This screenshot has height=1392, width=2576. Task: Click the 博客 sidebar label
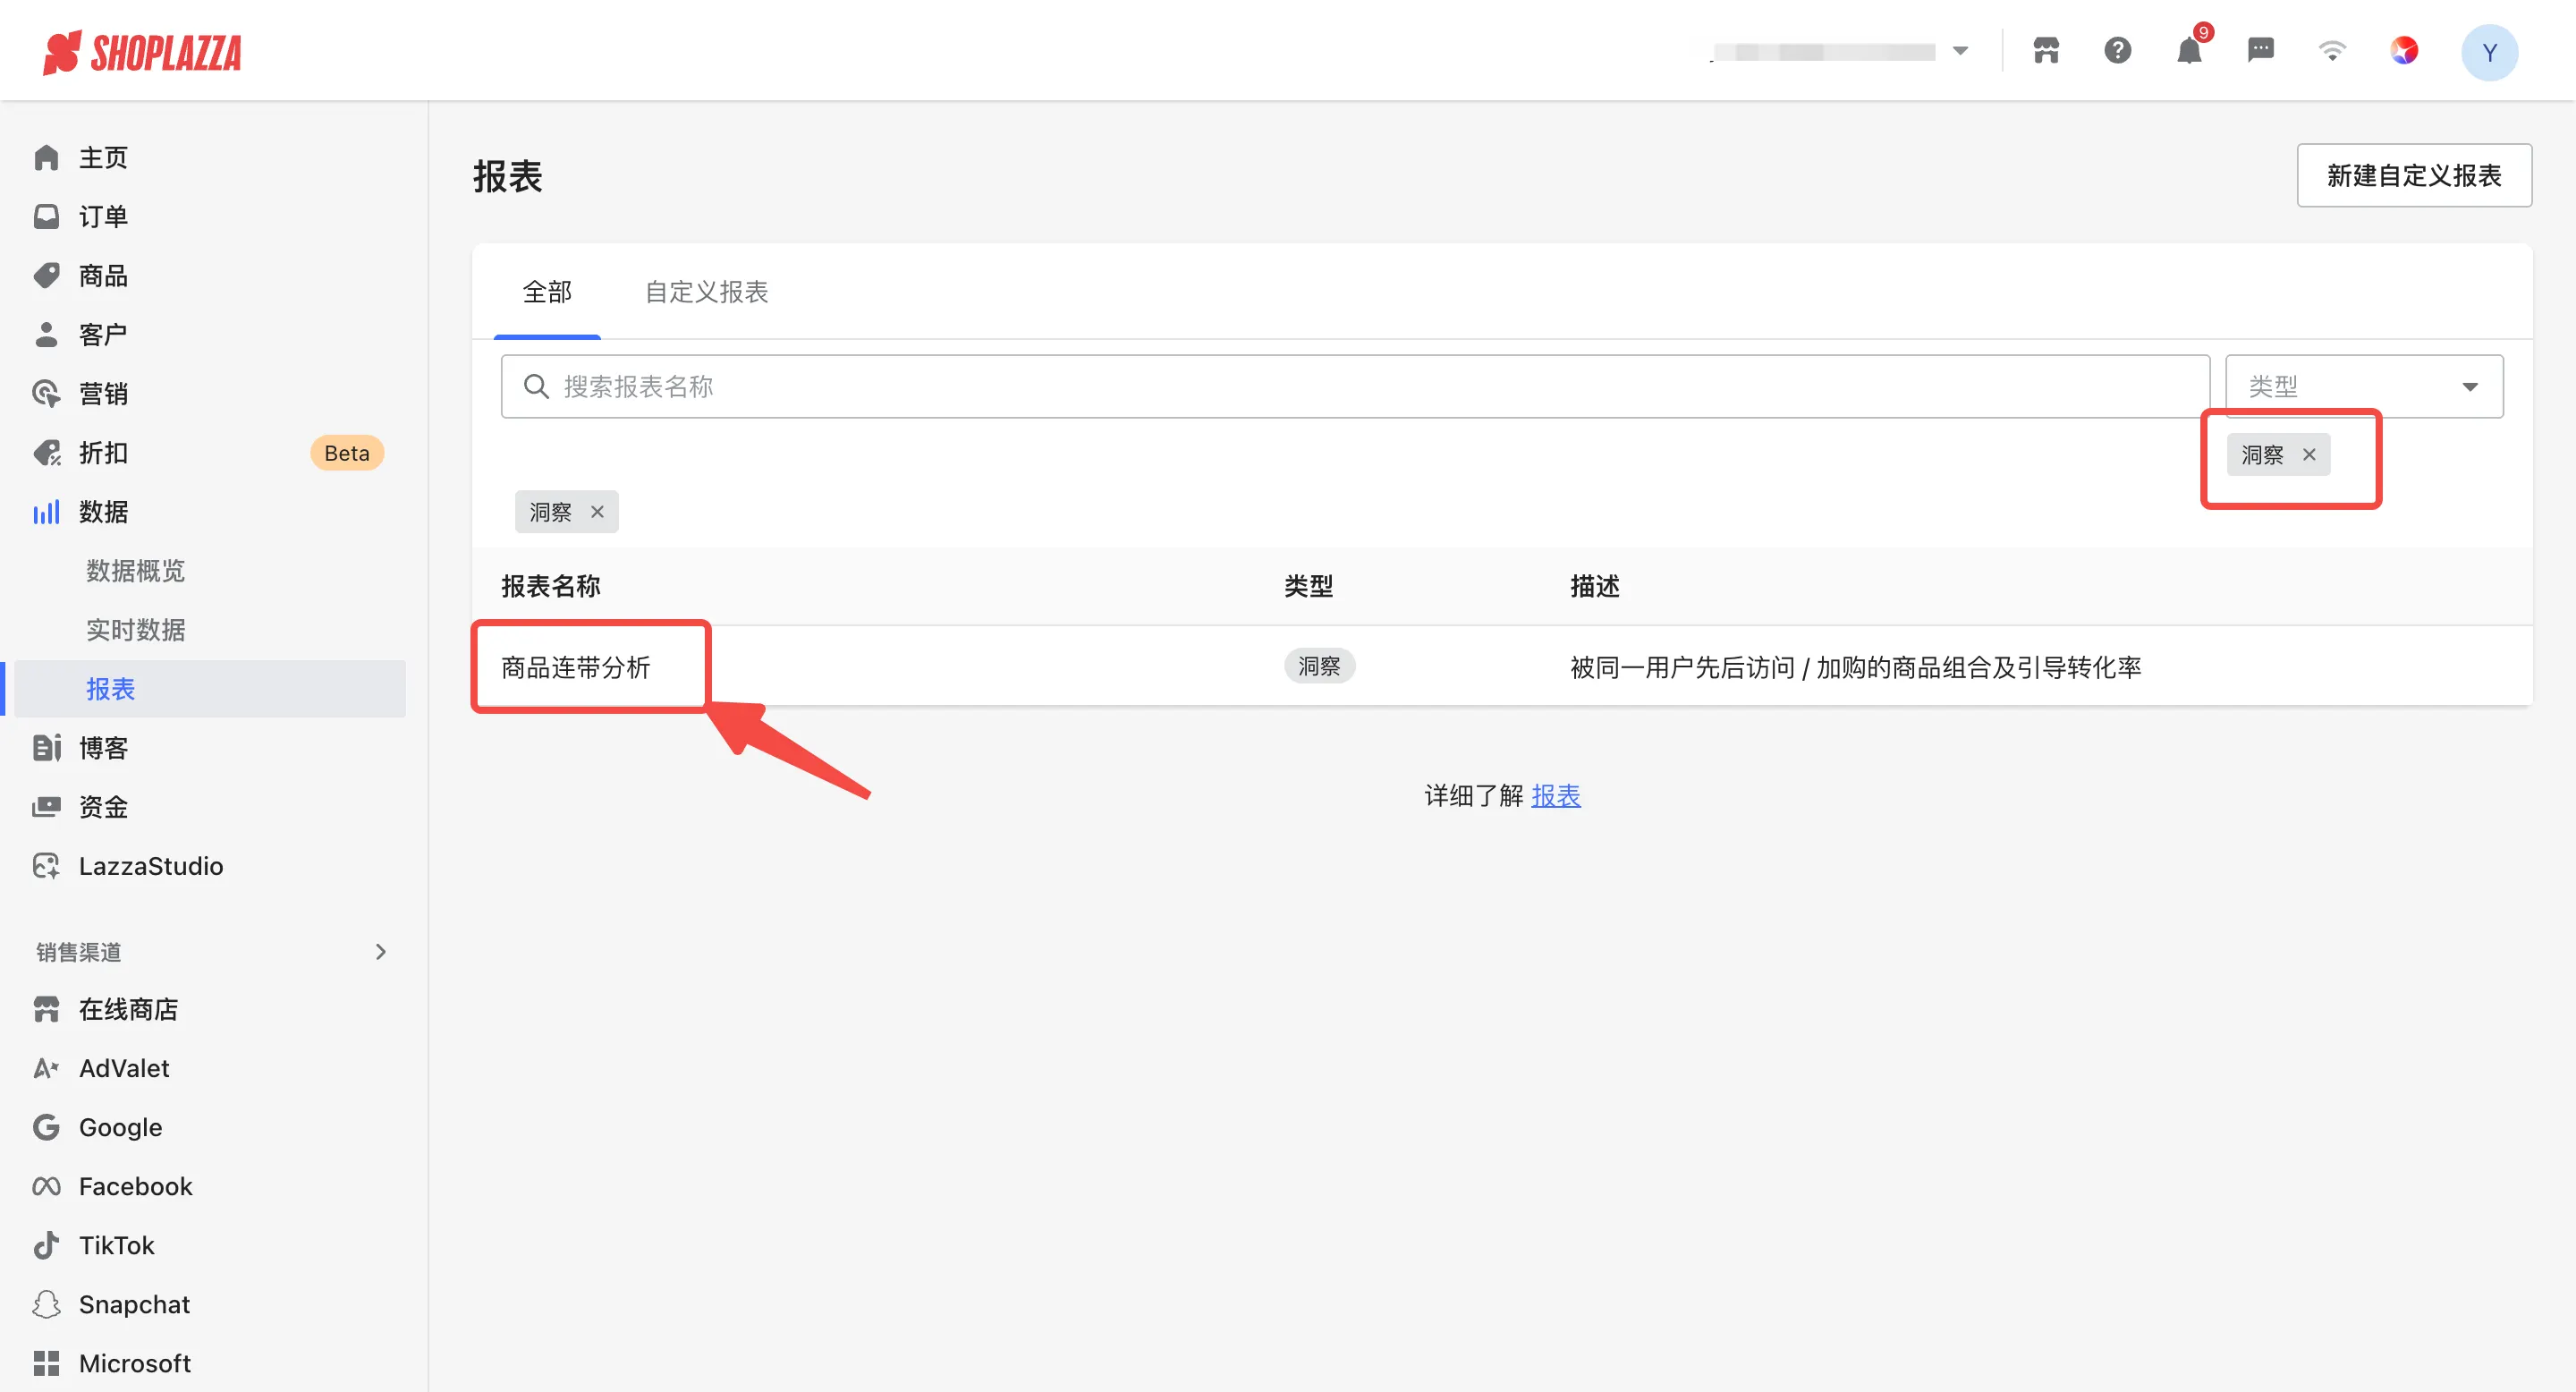tap(104, 748)
